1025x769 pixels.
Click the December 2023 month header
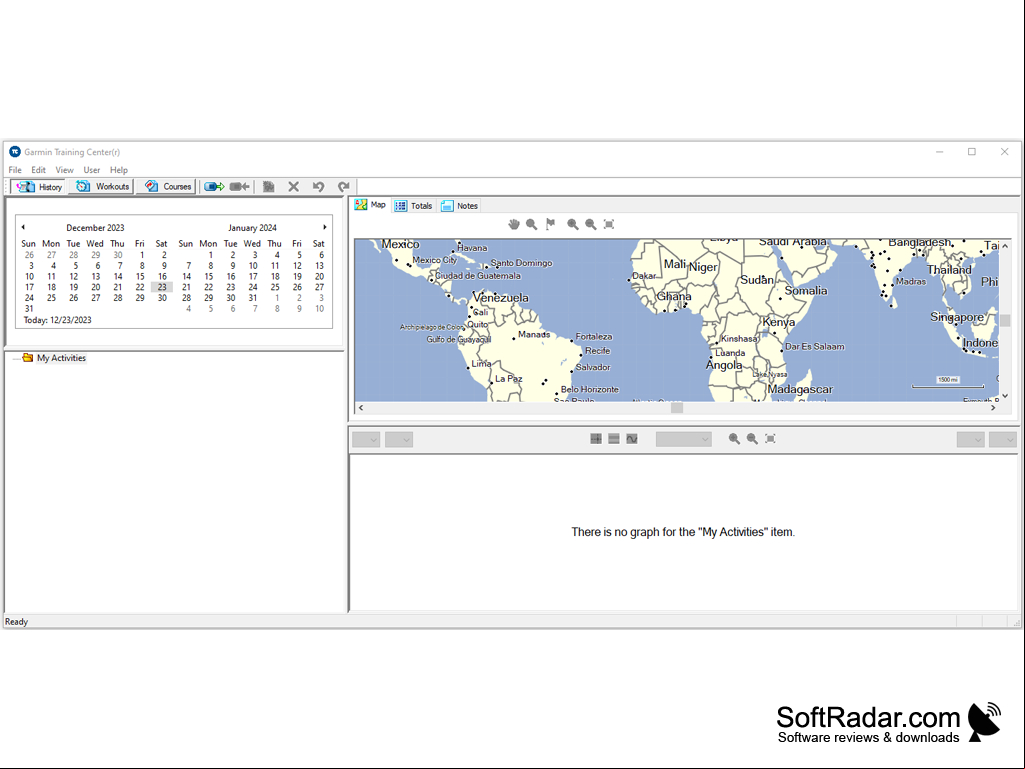click(x=95, y=228)
